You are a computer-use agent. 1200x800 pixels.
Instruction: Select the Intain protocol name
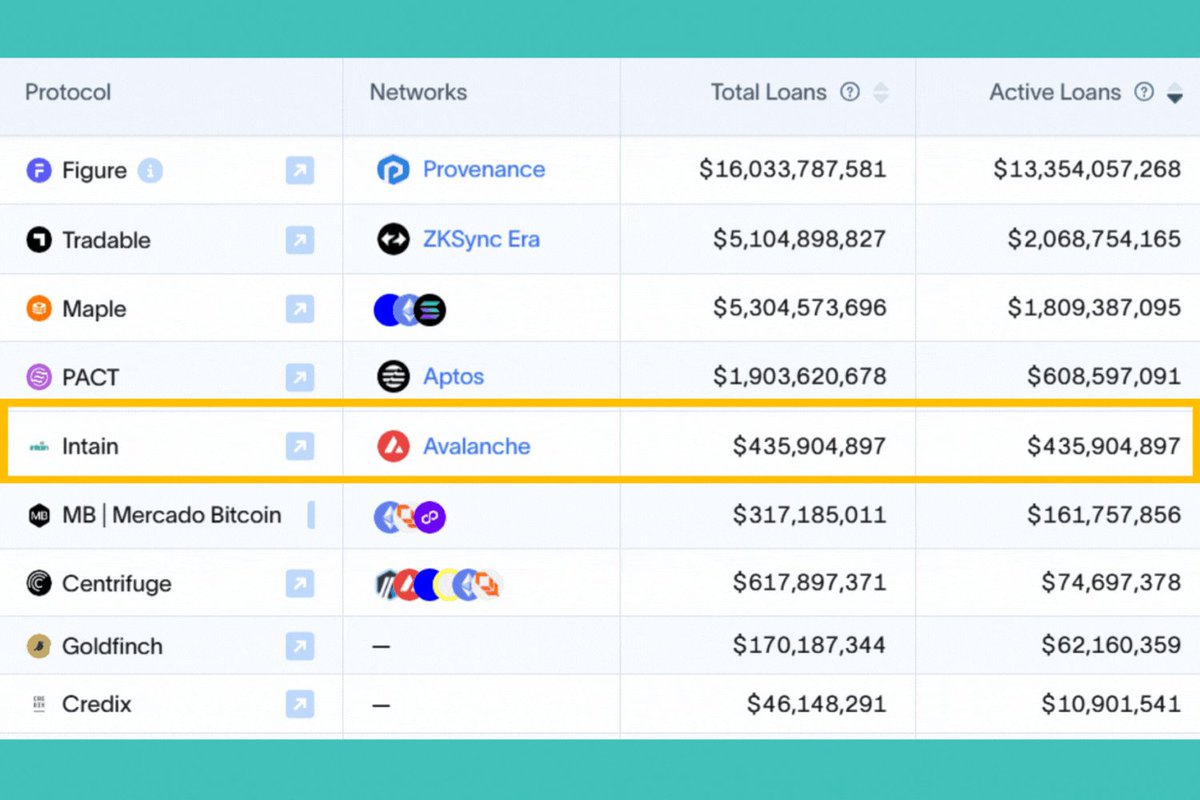tap(90, 446)
